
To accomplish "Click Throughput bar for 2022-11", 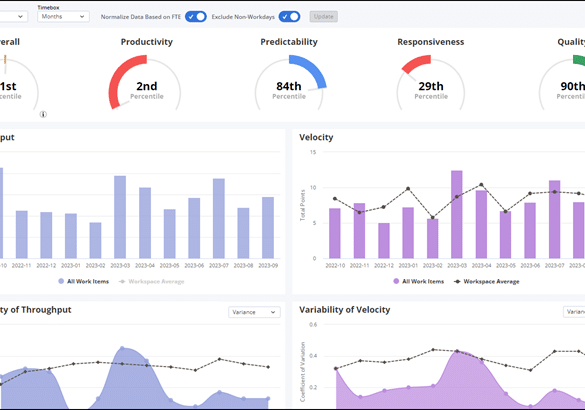I will tap(21, 235).
